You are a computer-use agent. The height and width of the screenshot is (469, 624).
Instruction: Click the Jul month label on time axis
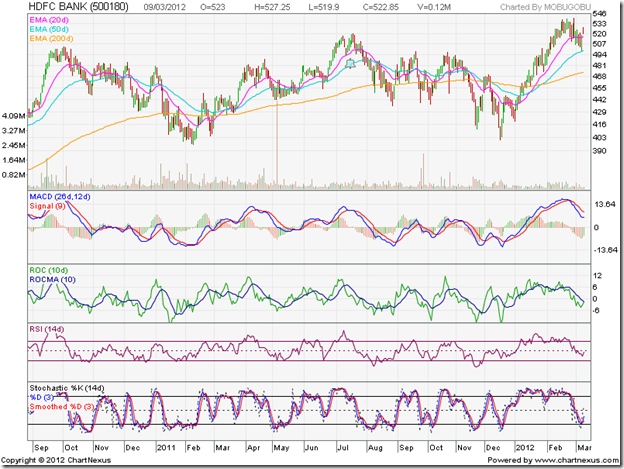coord(343,448)
